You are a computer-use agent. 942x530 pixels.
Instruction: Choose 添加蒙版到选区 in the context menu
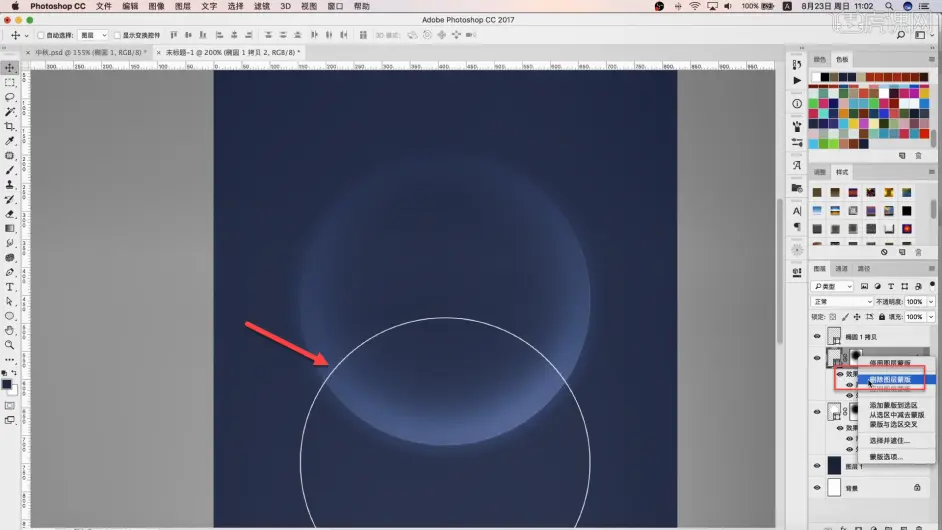pyautogui.click(x=893, y=406)
